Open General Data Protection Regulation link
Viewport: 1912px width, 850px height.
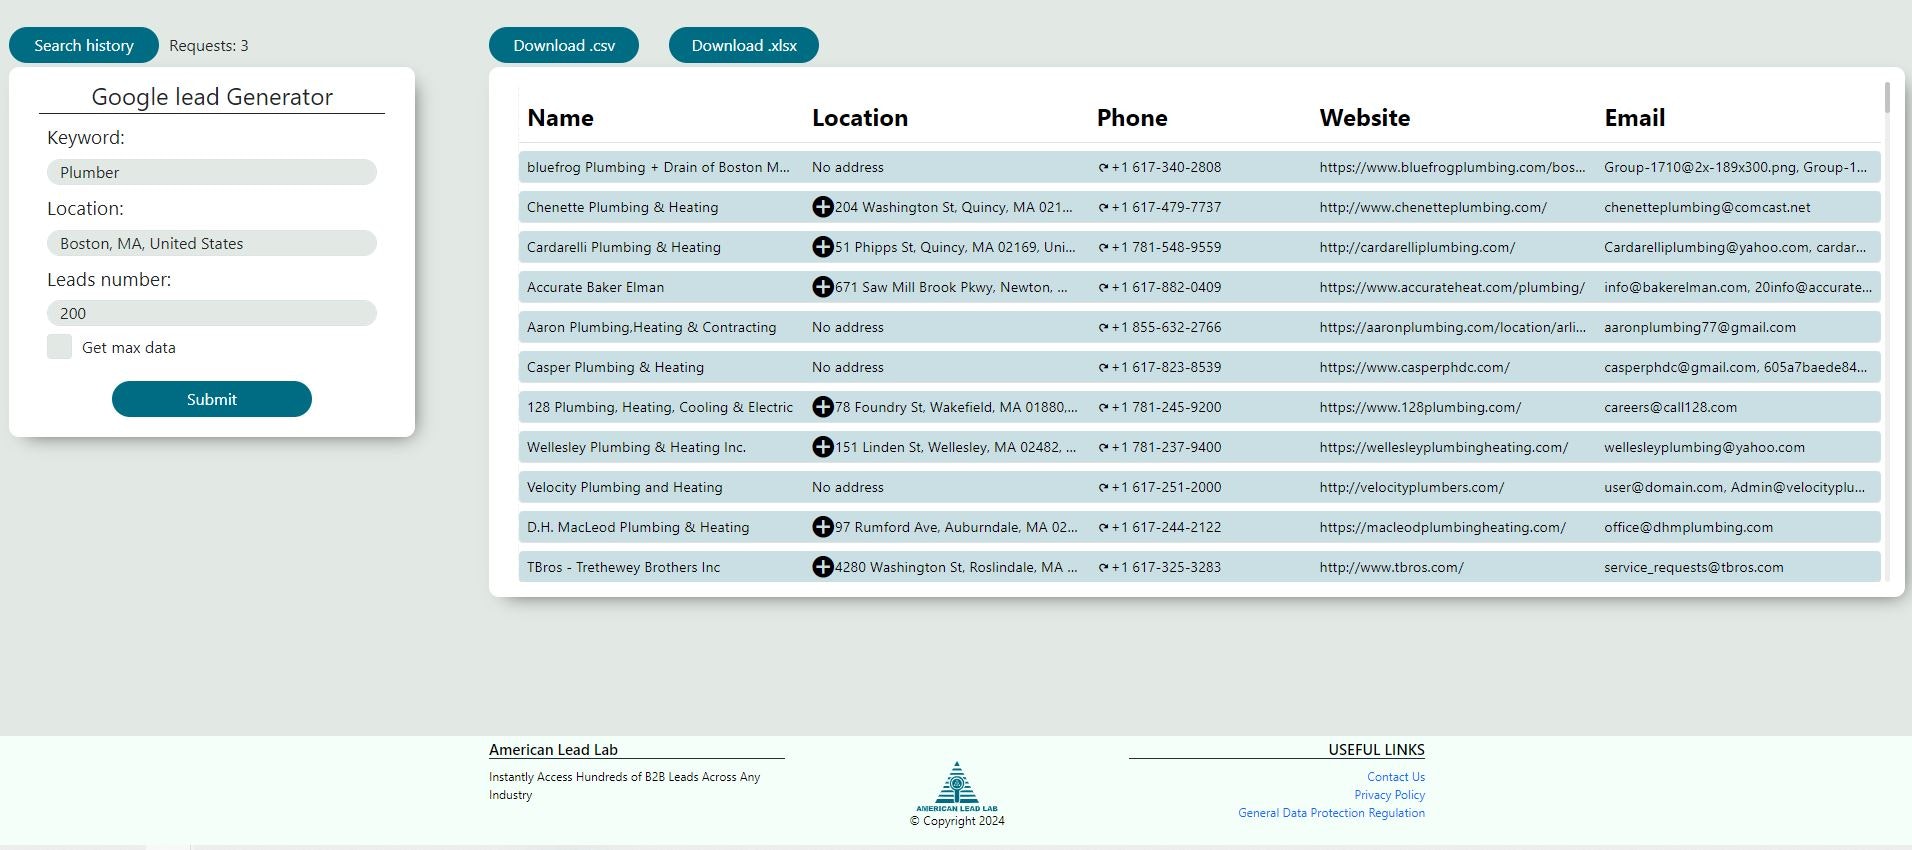coord(1332,813)
